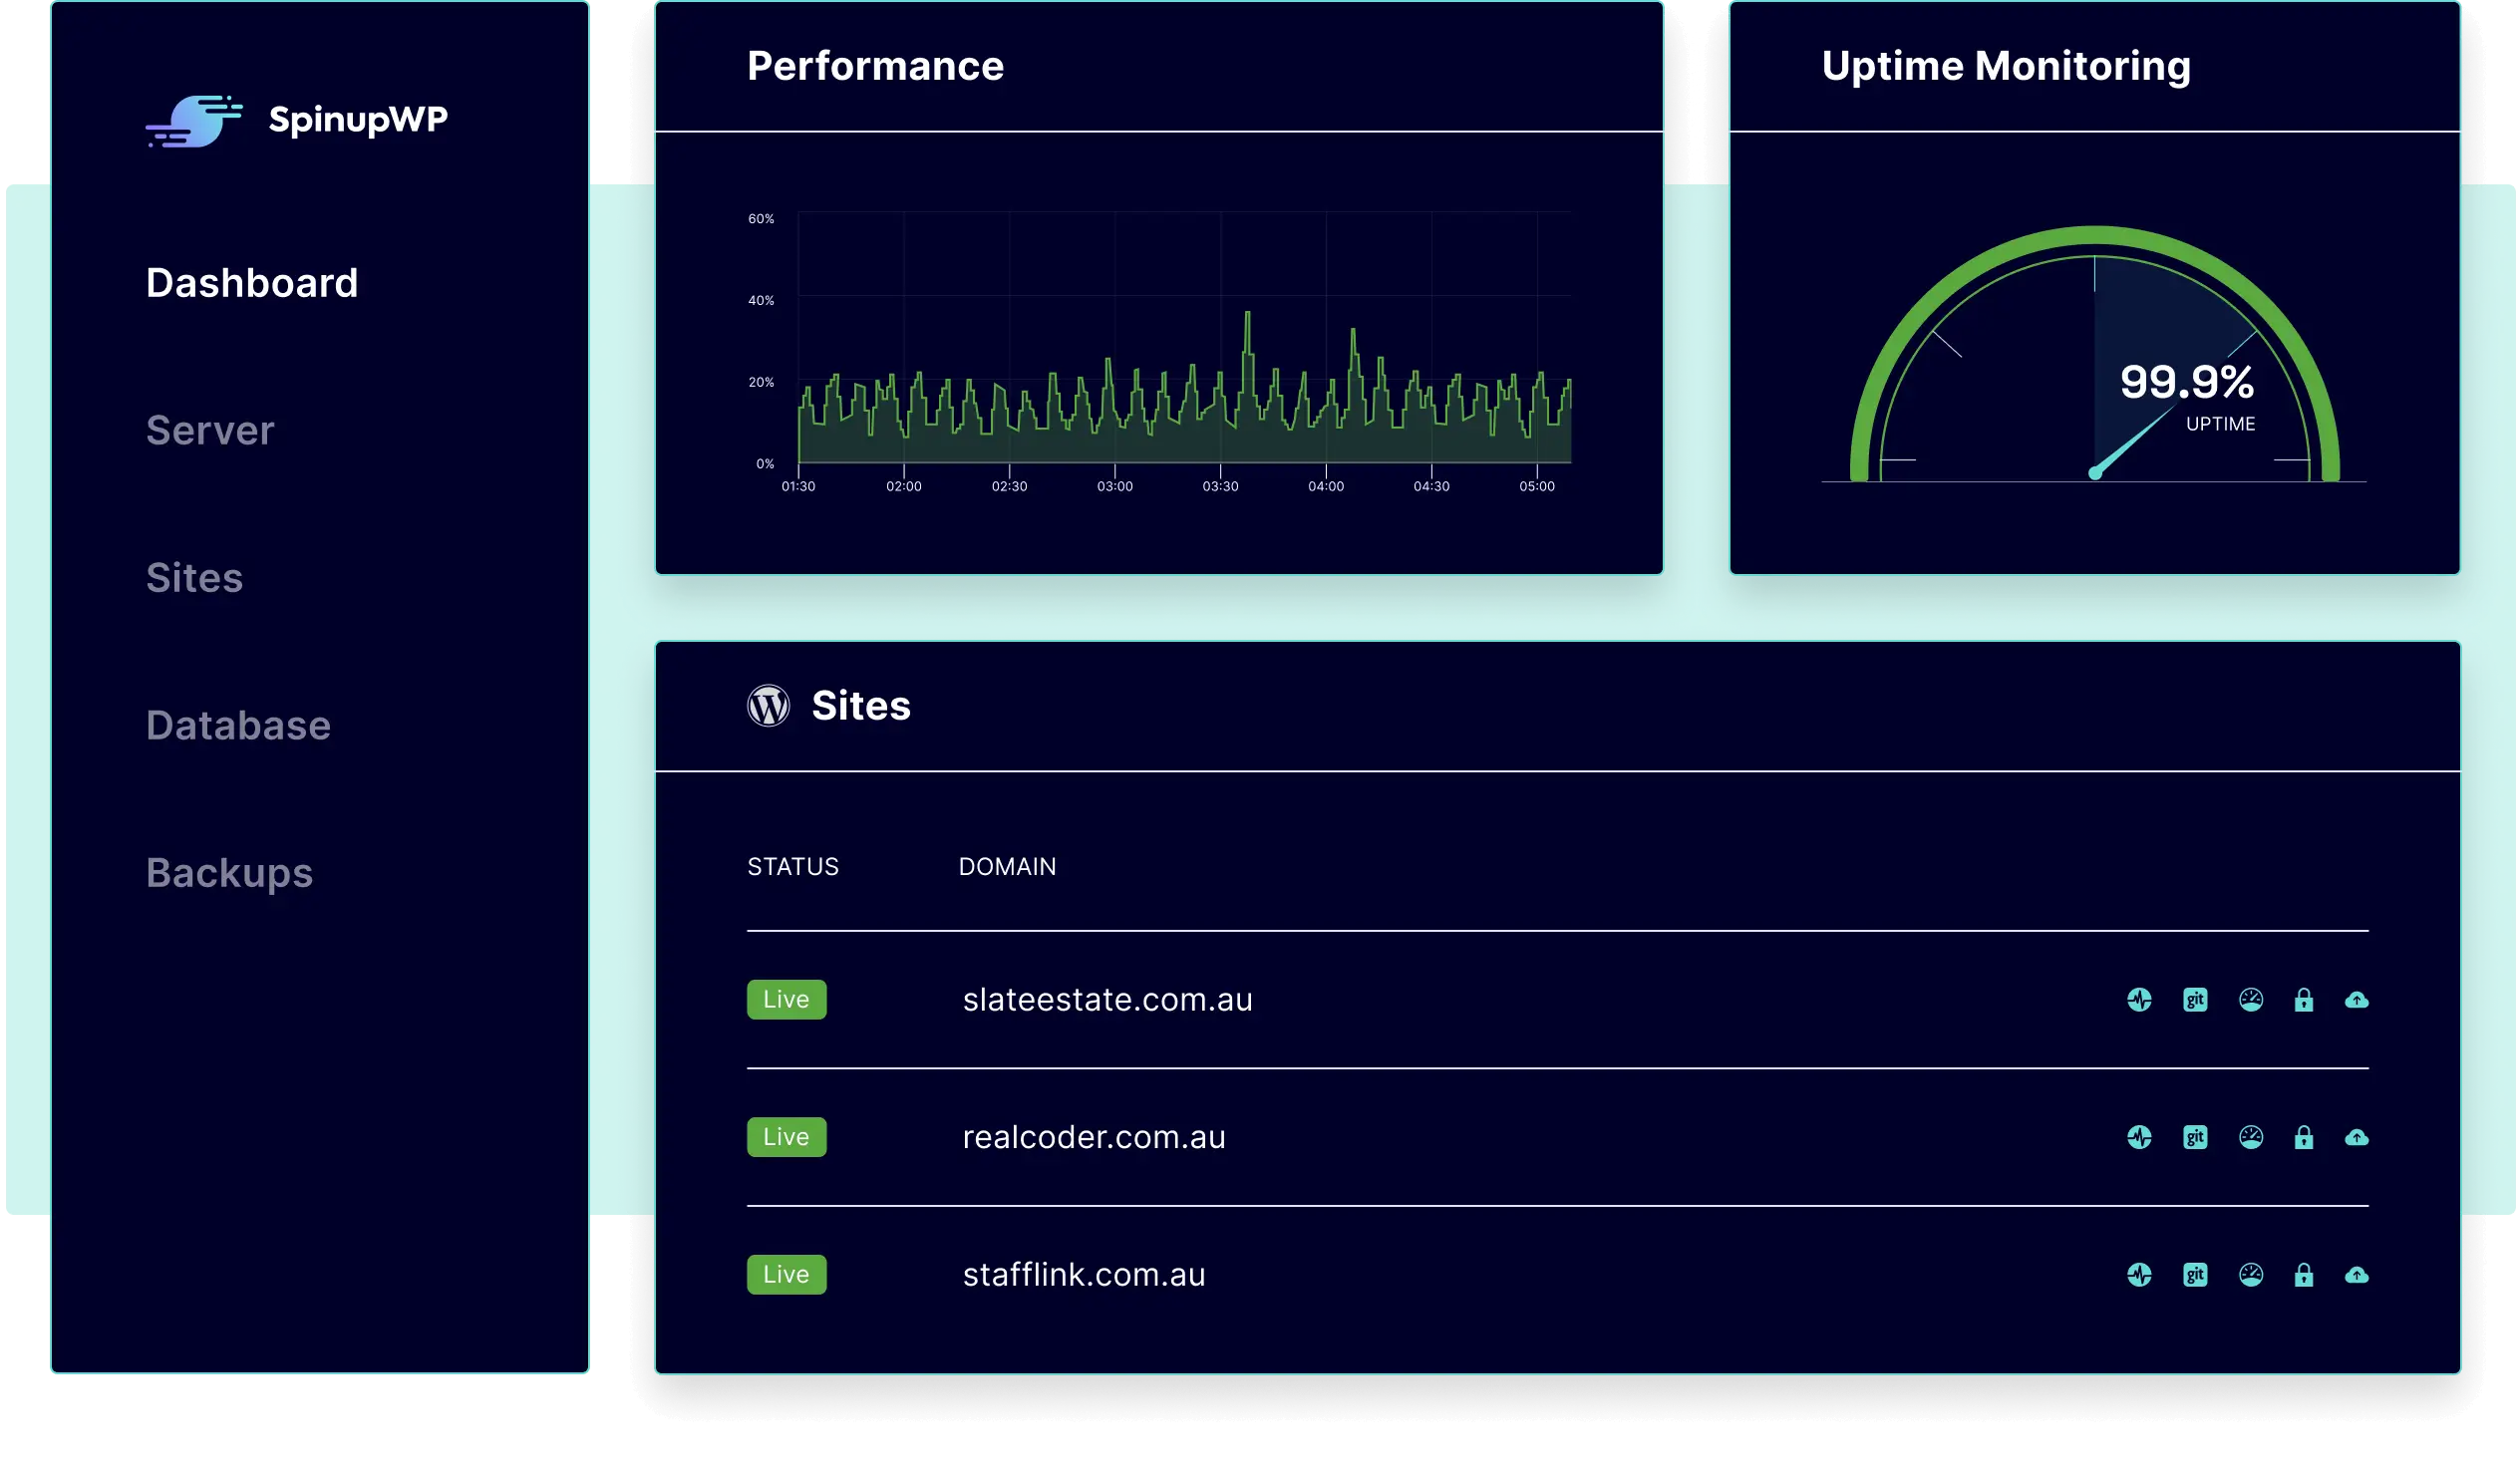
Task: Click Live badge for stafflink.com.au
Action: click(x=787, y=1275)
